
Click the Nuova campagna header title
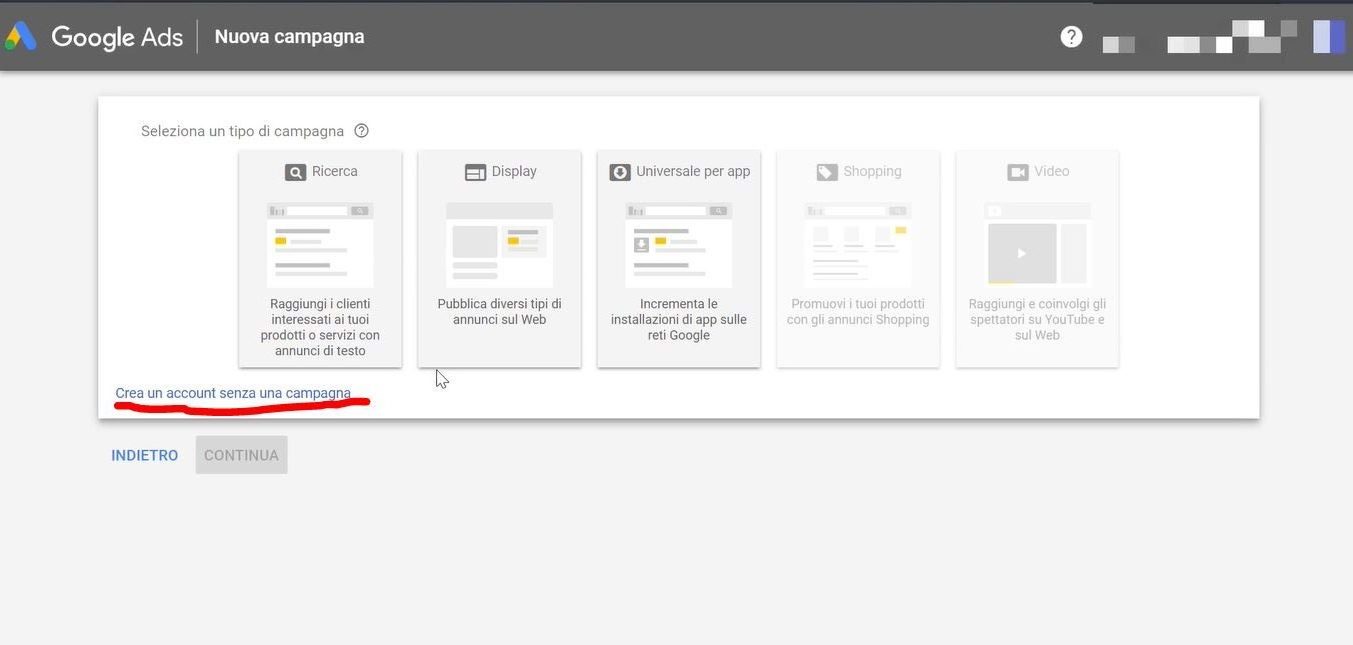pos(289,35)
